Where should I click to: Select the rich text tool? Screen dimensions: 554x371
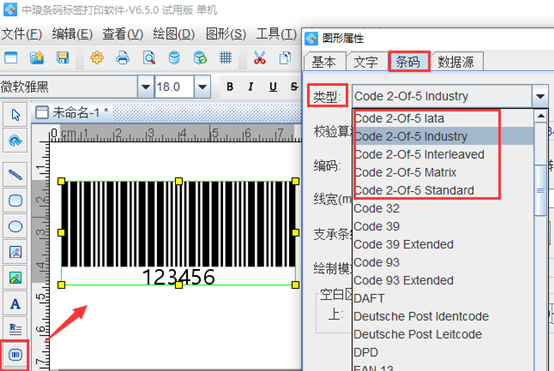(x=15, y=329)
